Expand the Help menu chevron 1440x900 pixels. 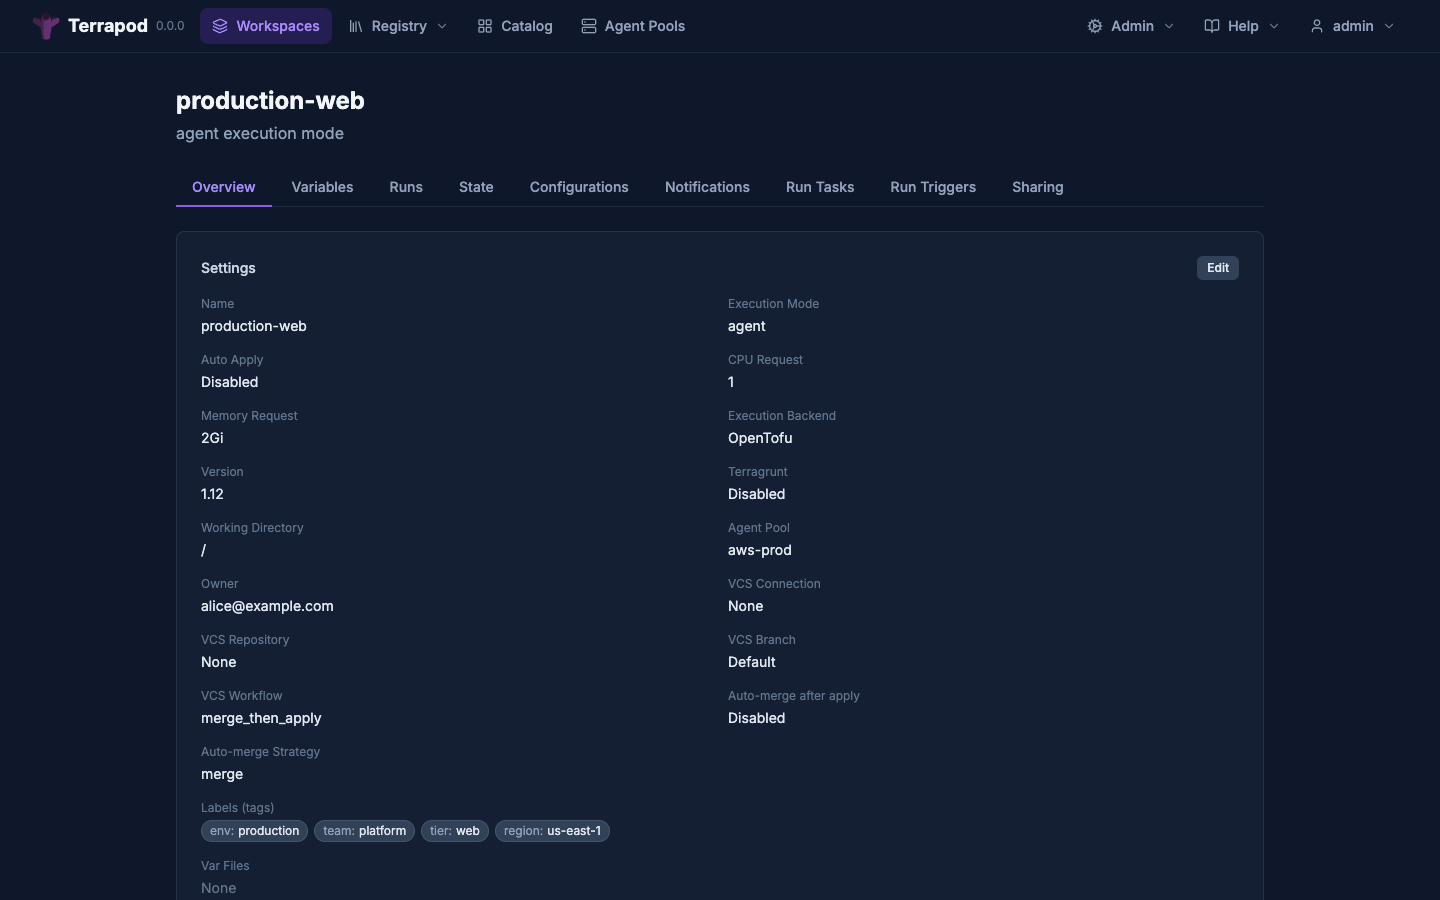(x=1274, y=26)
